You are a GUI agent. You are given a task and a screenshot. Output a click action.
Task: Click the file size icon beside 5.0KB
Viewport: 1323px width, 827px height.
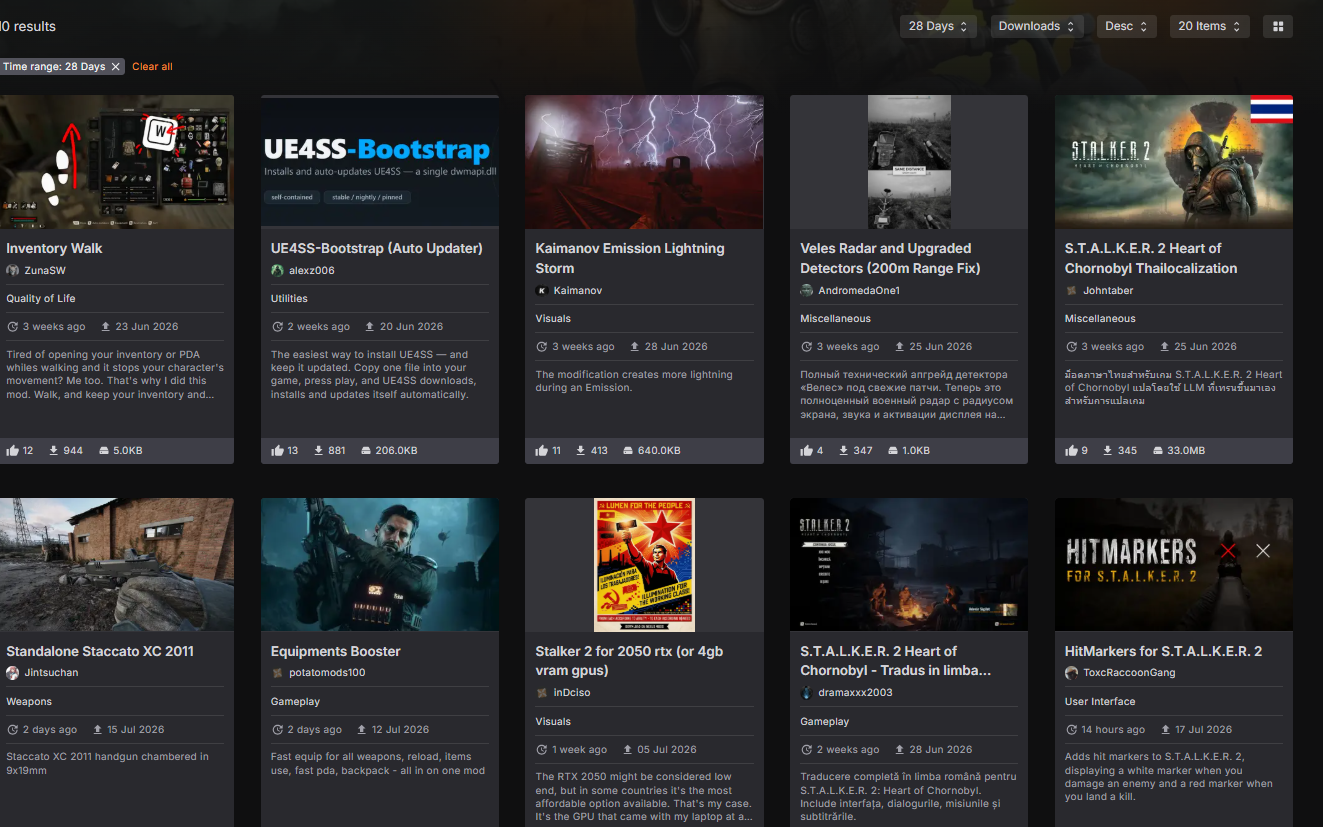click(104, 451)
